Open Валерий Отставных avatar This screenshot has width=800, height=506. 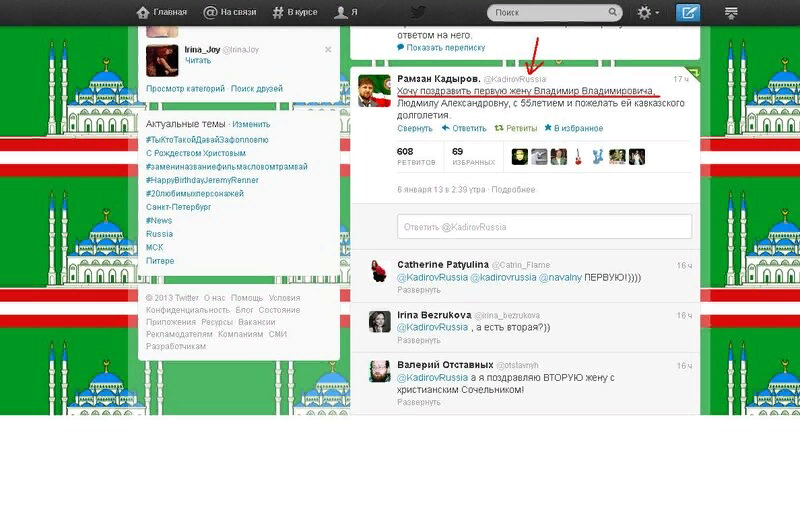click(x=380, y=371)
